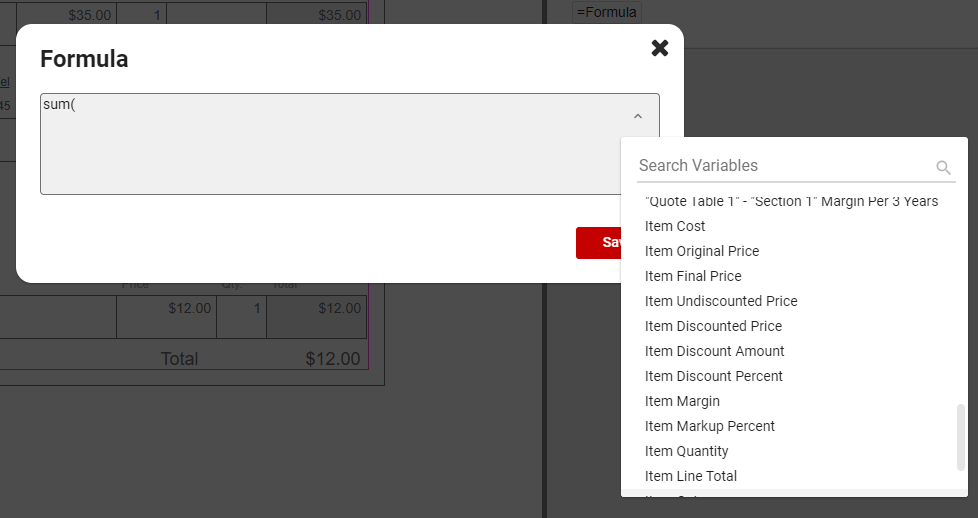Screen dimensions: 978x518
Task: Select Section 1 Margin Per 3 Years variable
Action: (791, 201)
